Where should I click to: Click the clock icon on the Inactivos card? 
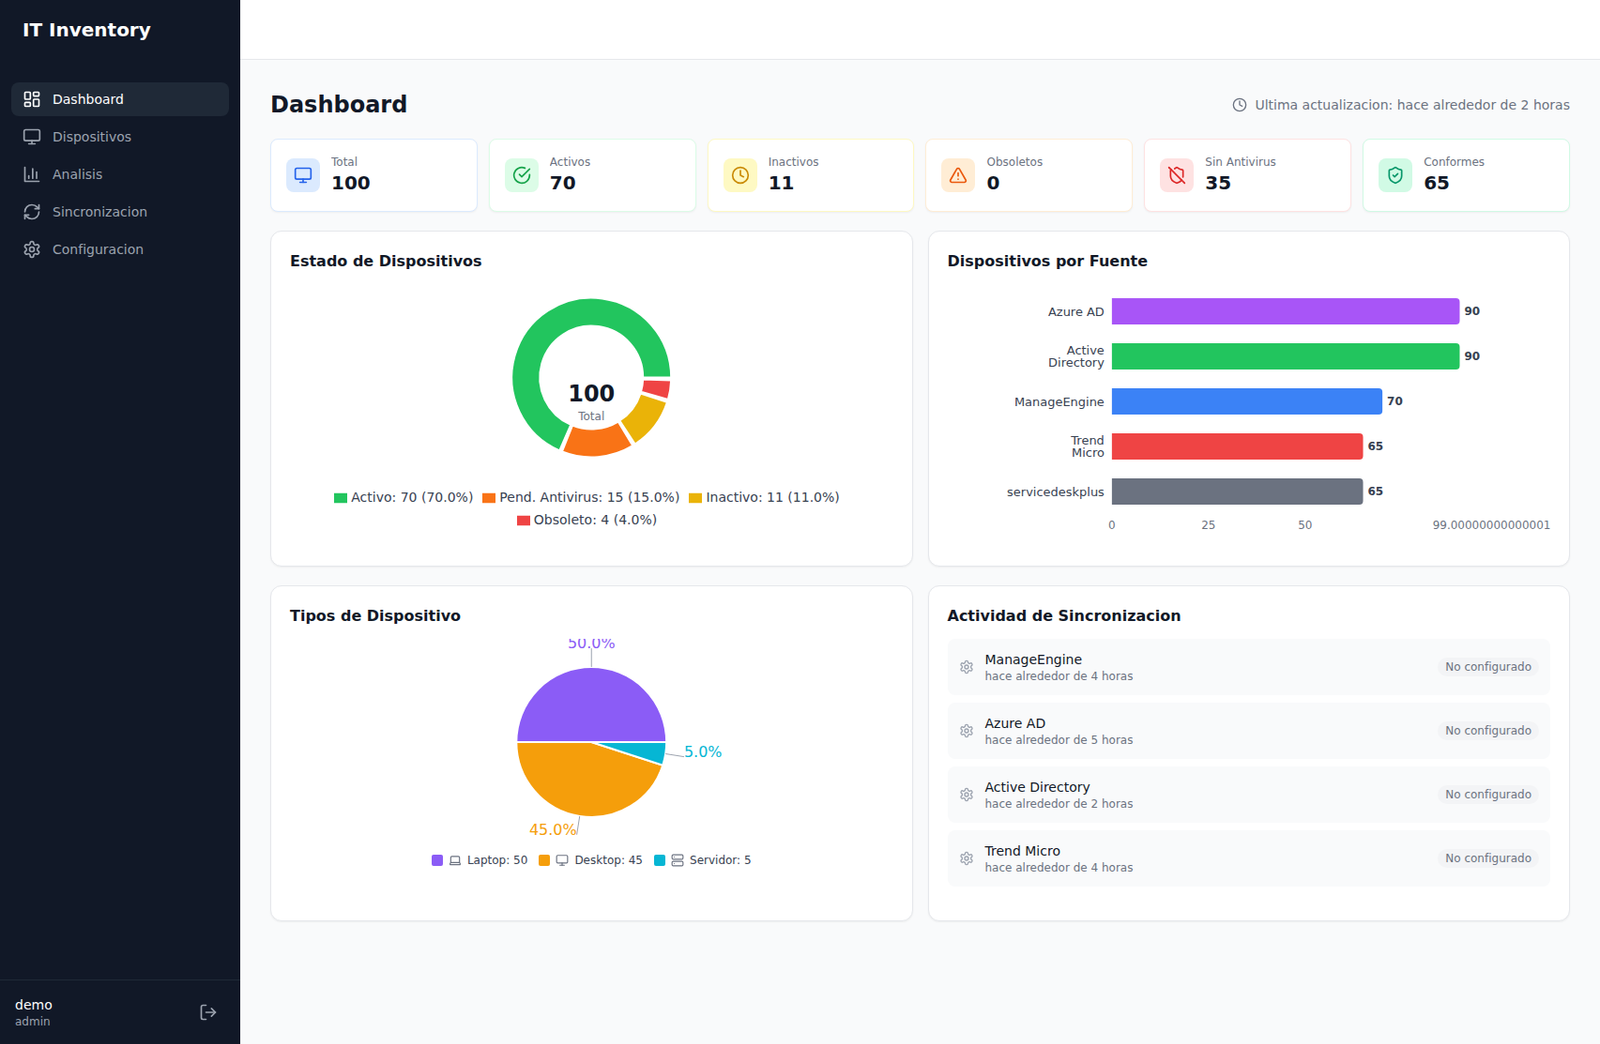pos(740,175)
